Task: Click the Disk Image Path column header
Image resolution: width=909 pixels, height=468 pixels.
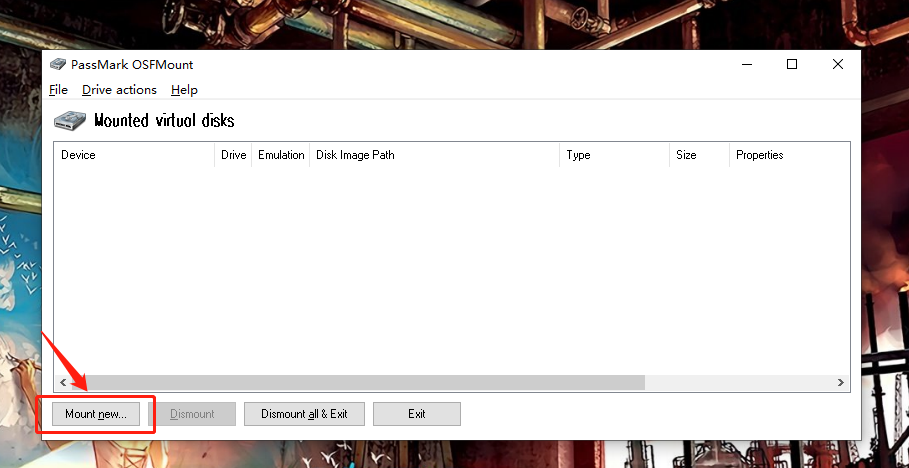Action: tap(434, 155)
